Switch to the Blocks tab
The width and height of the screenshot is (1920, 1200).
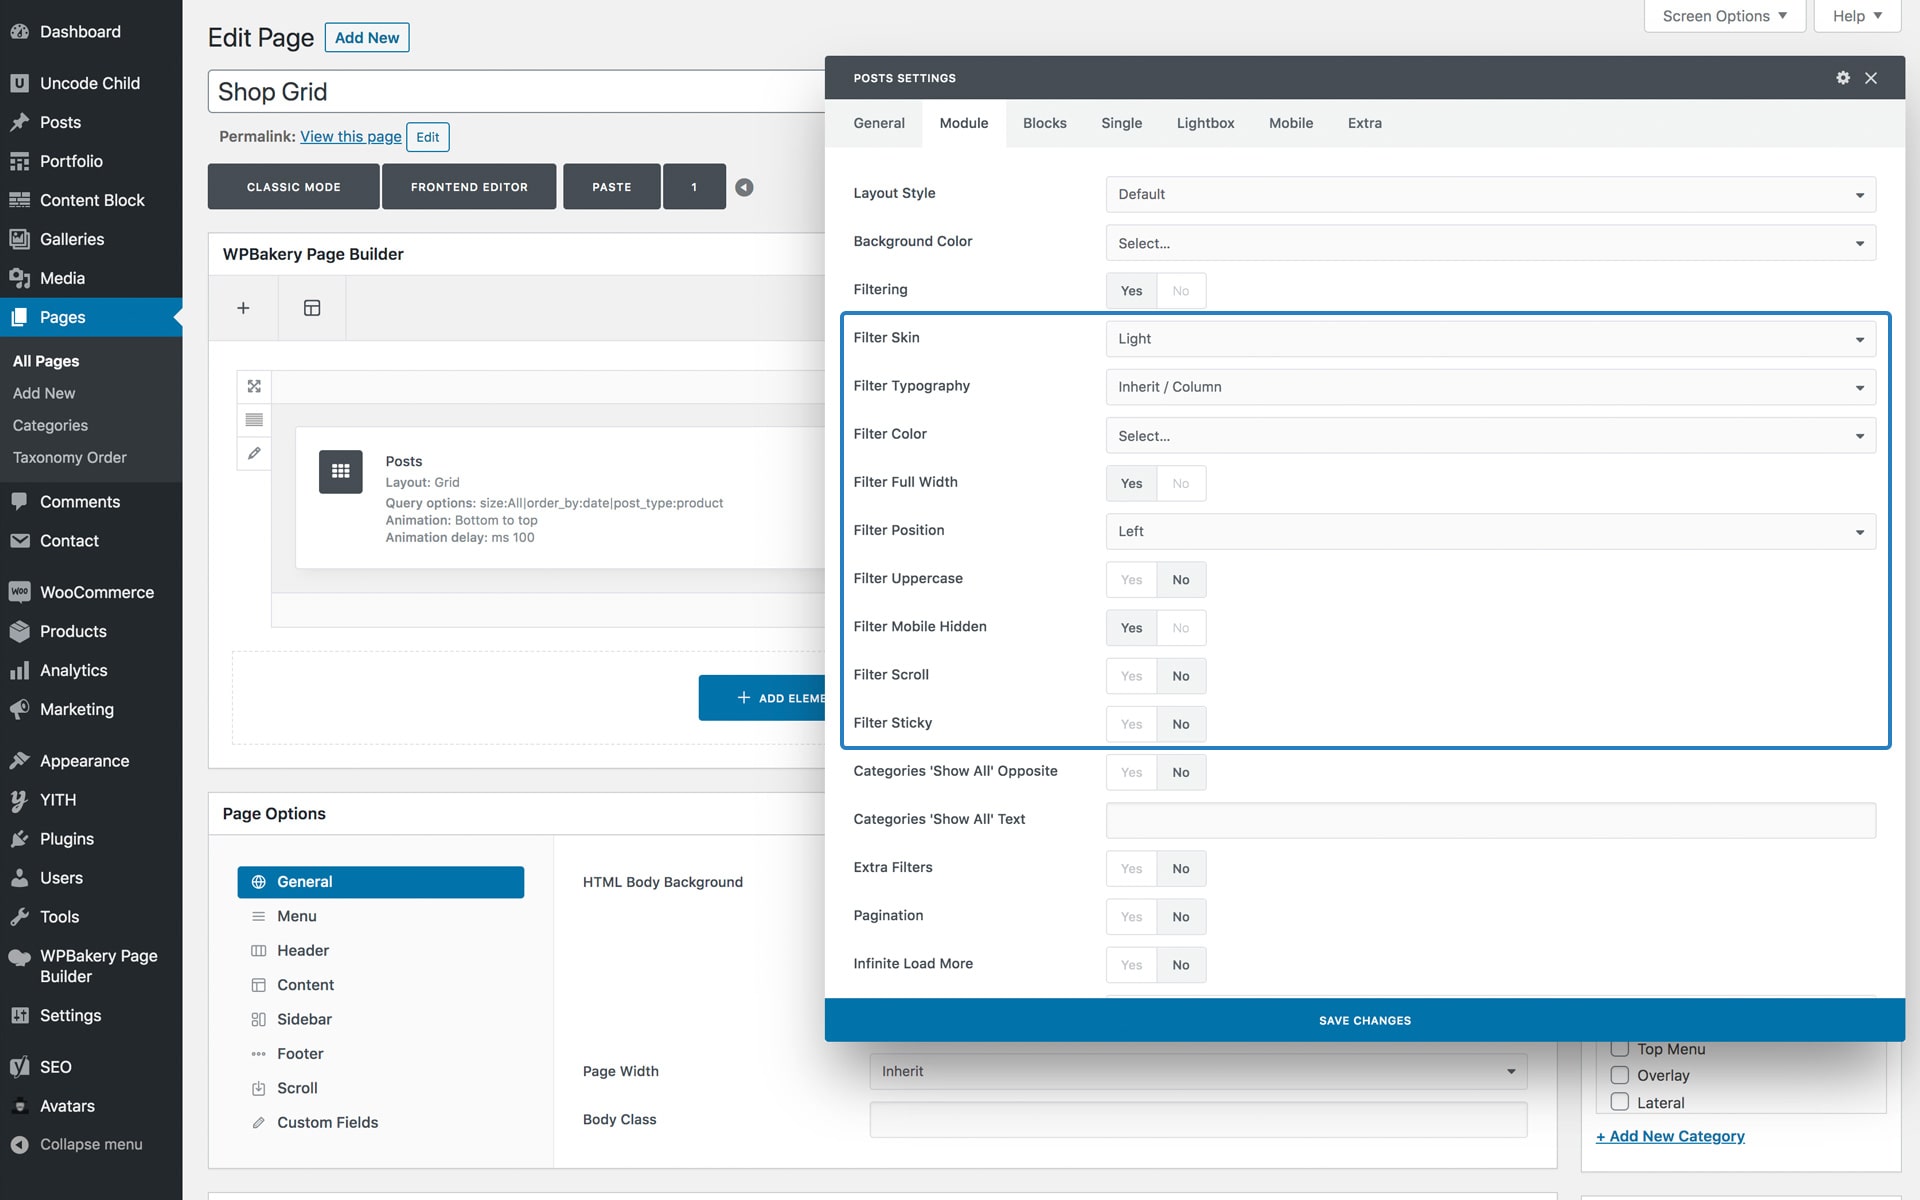coord(1044,123)
